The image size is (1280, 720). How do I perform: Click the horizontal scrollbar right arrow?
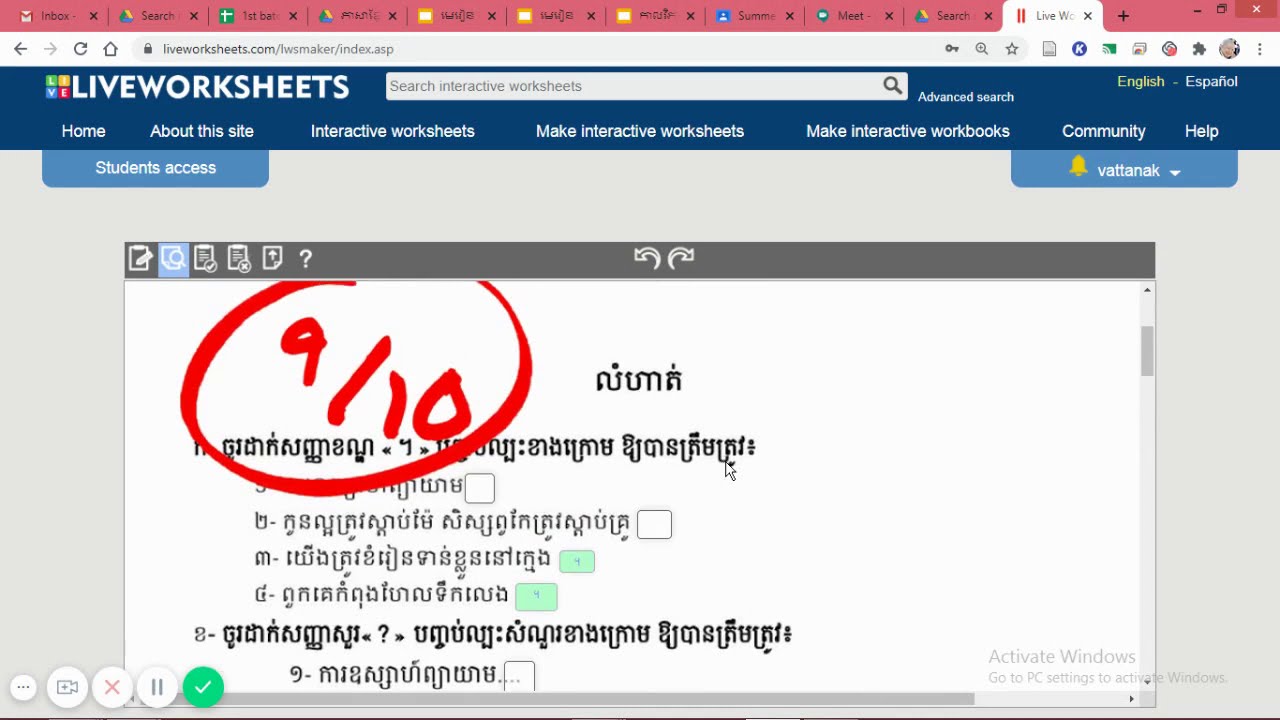click(1132, 699)
